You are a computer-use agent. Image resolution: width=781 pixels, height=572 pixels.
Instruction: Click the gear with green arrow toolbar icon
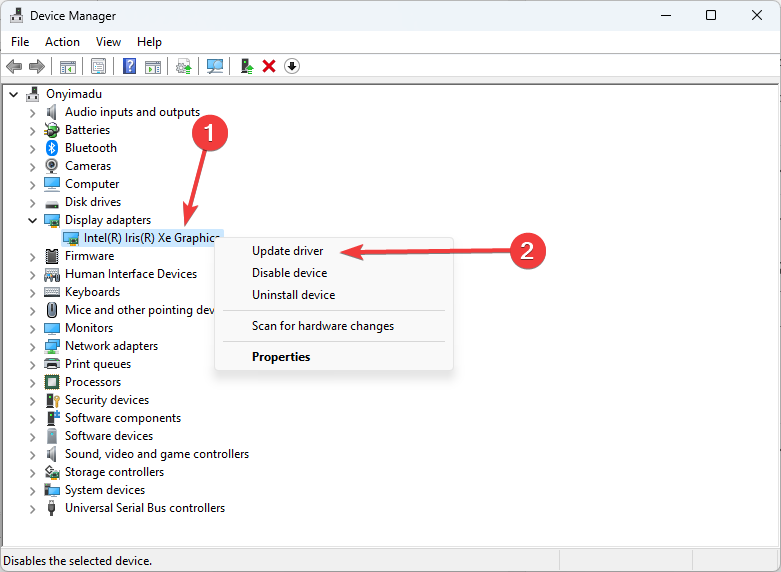[x=184, y=66]
